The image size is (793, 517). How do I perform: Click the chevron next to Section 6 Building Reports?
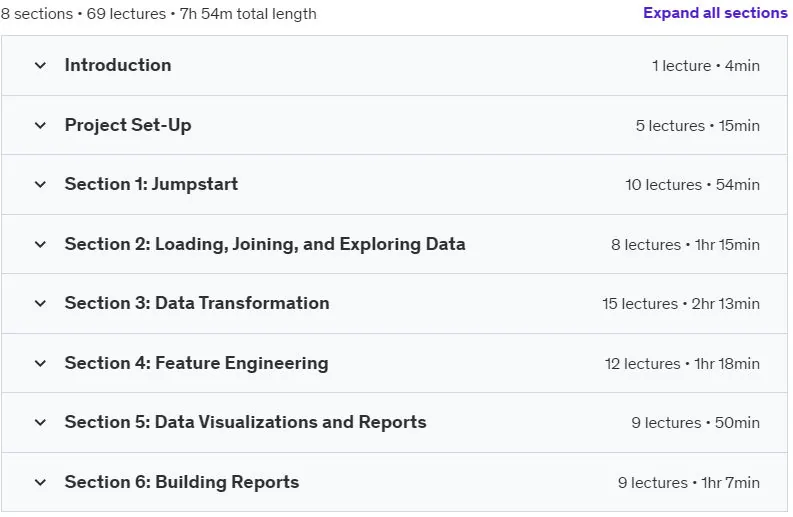40,482
